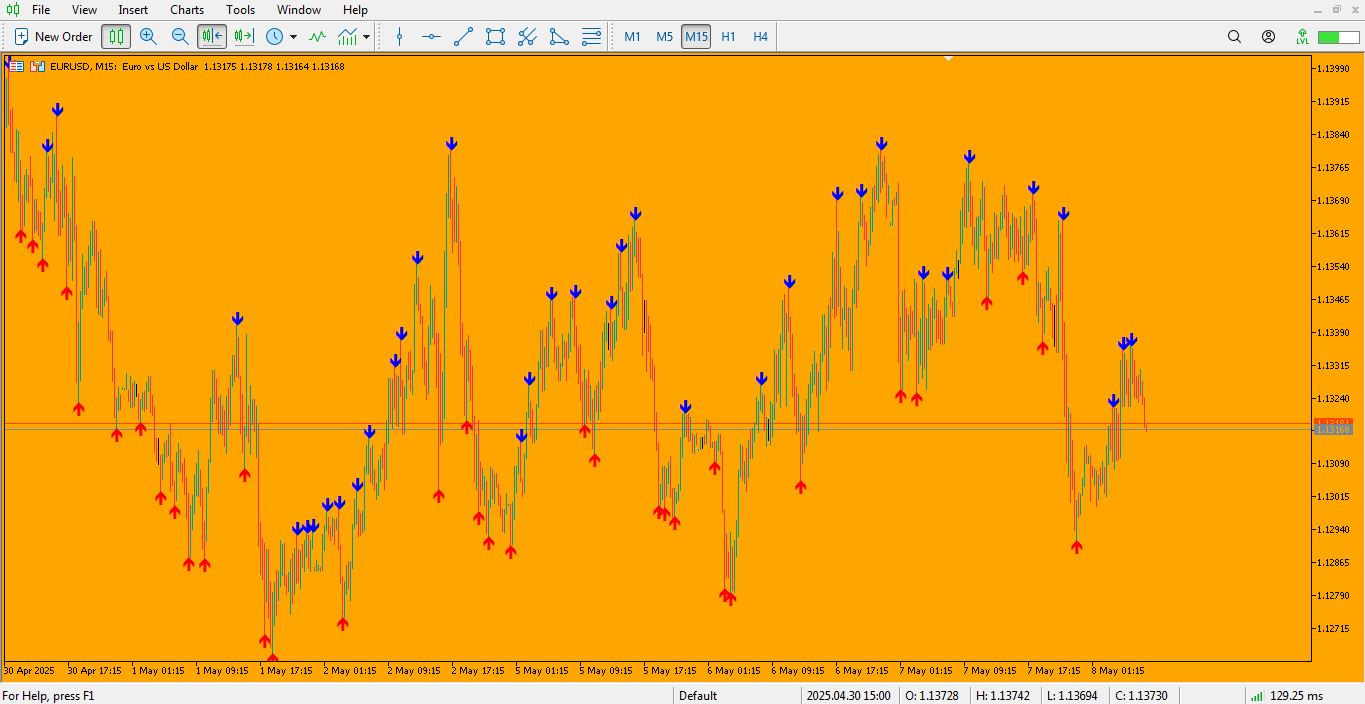The height and width of the screenshot is (704, 1365).
Task: Select the horizontal line drawing tool
Action: pyautogui.click(x=431, y=37)
